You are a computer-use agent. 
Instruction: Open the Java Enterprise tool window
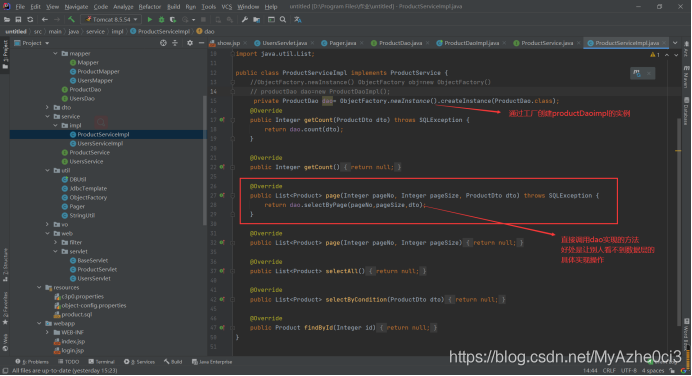212,362
